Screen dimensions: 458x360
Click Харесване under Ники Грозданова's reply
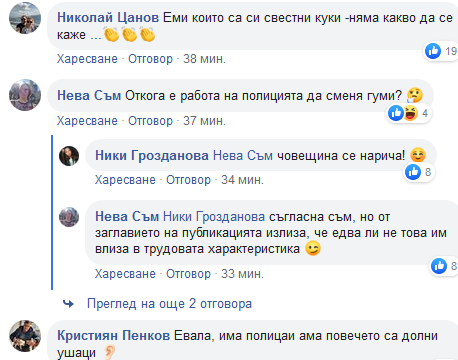(125, 180)
